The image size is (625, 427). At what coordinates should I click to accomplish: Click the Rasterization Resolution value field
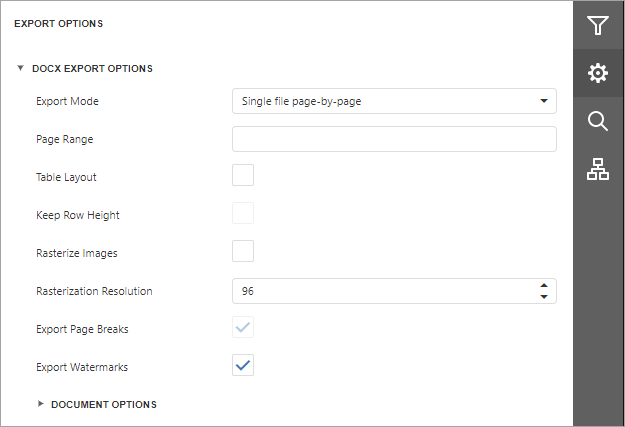point(382,291)
